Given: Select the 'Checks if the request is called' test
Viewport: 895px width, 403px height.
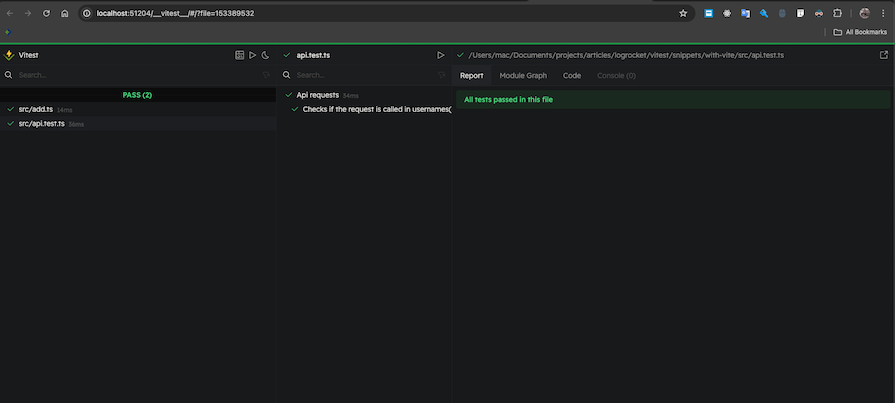Looking at the screenshot, I should click(x=376, y=109).
